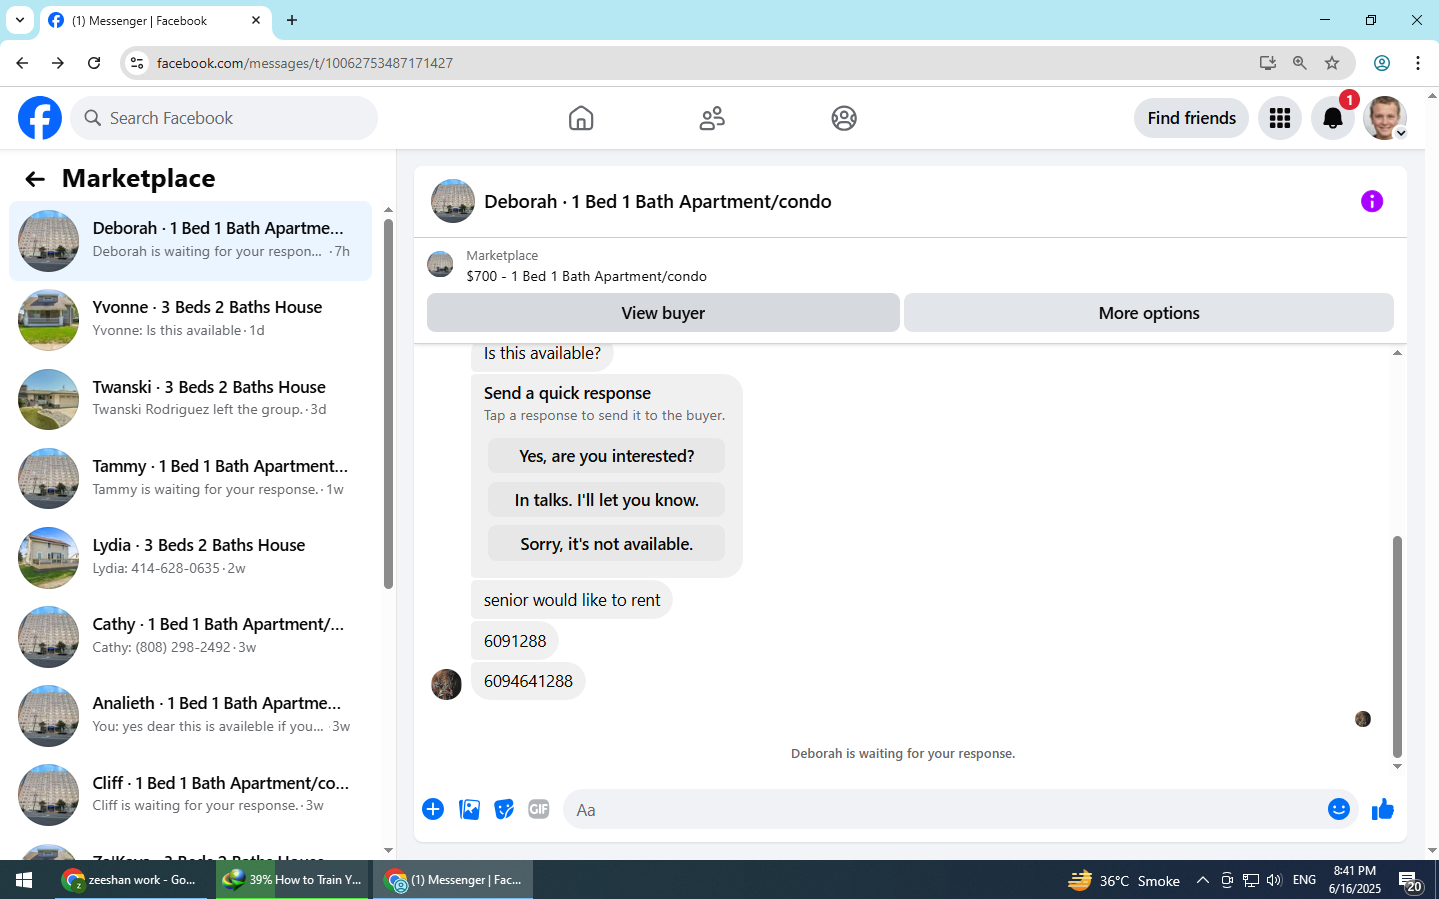Open the Groups icon in top navigation
Screen dimensions: 1439x899
pos(844,118)
